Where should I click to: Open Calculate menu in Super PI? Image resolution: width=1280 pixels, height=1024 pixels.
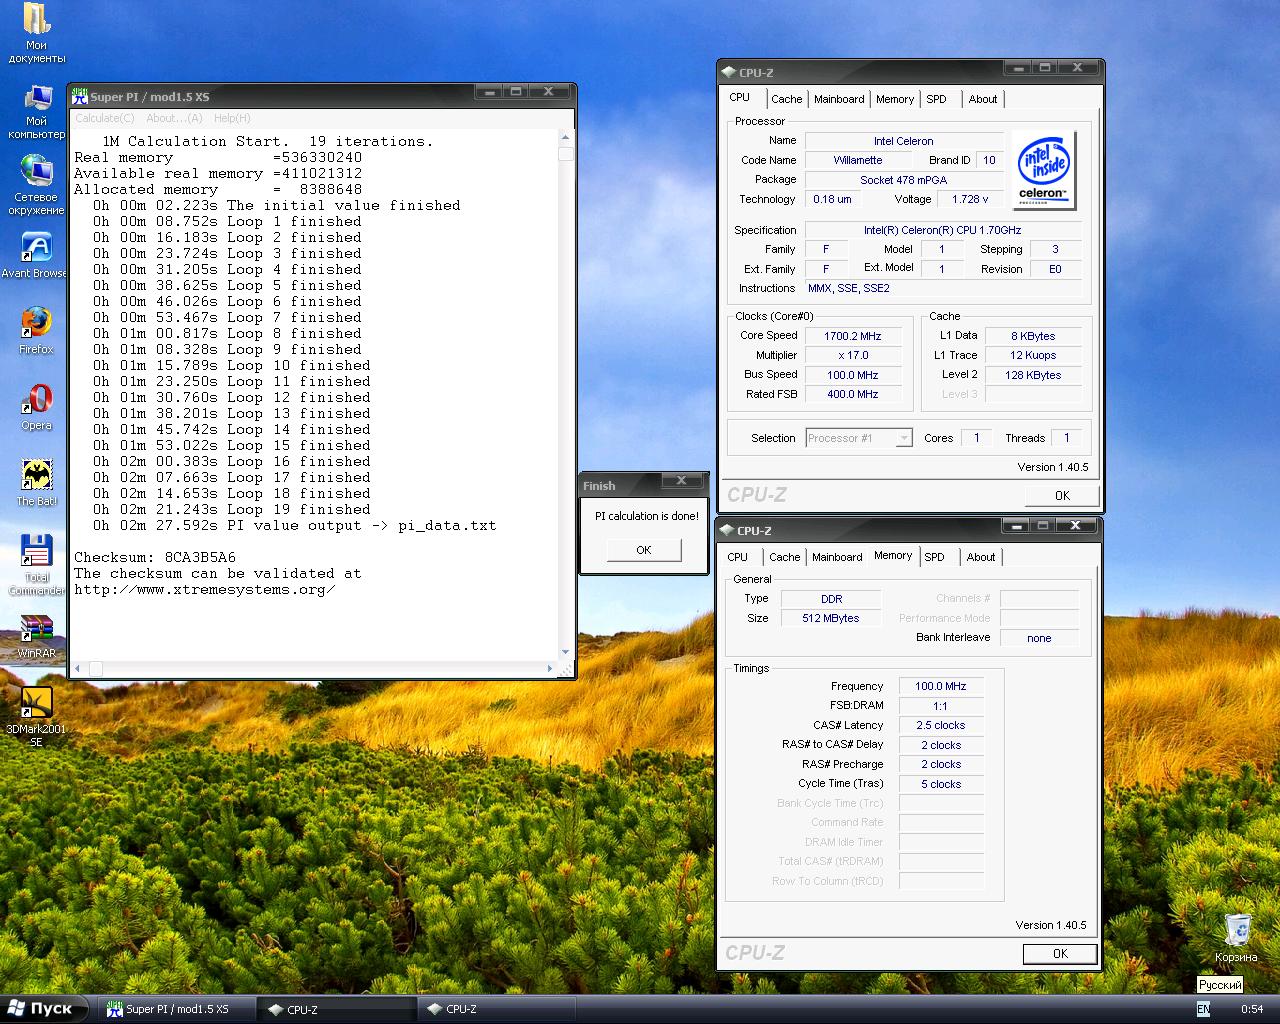(105, 118)
